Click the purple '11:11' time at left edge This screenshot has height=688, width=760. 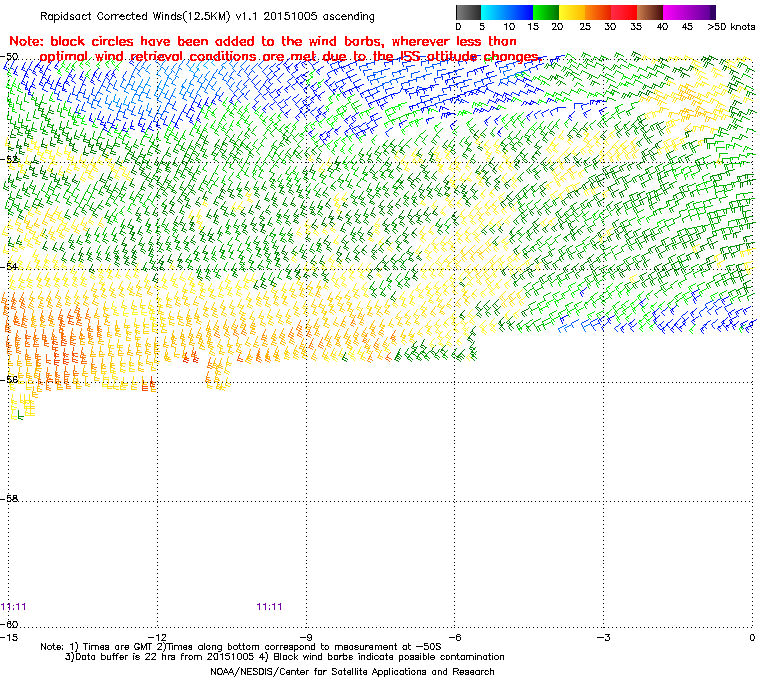click(x=14, y=607)
